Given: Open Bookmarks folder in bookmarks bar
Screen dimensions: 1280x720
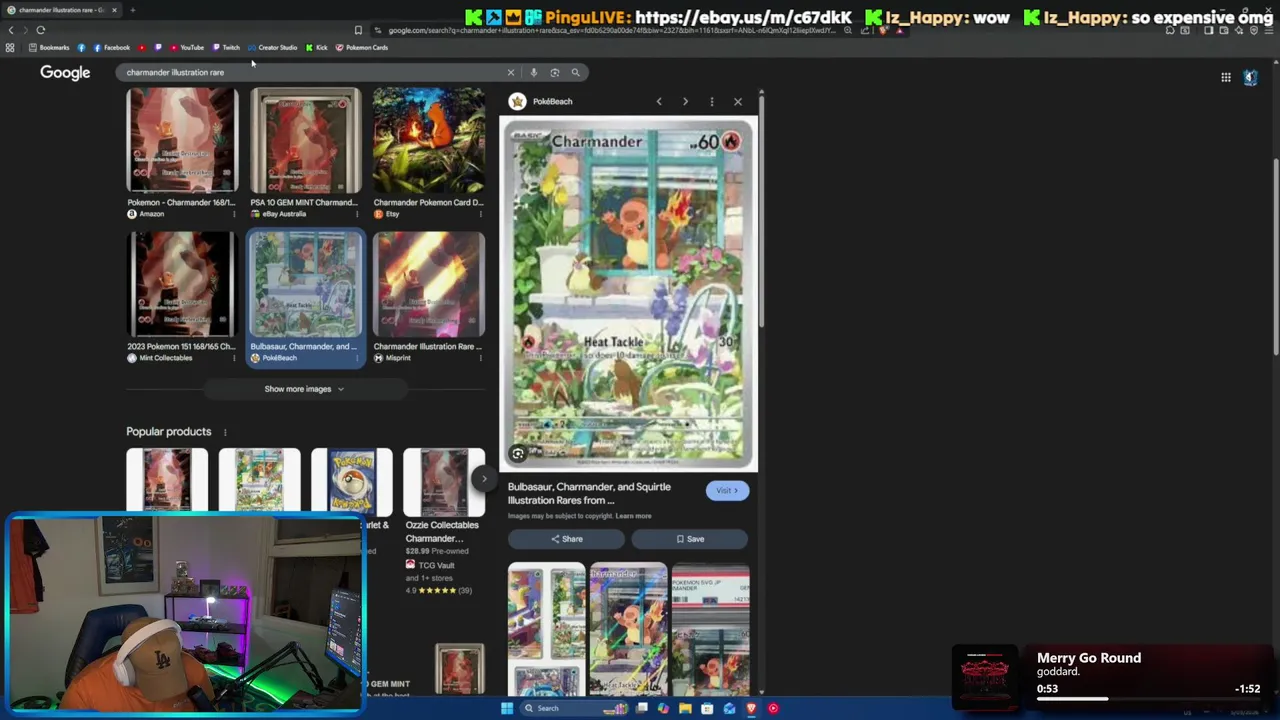Looking at the screenshot, I should 49,47.
